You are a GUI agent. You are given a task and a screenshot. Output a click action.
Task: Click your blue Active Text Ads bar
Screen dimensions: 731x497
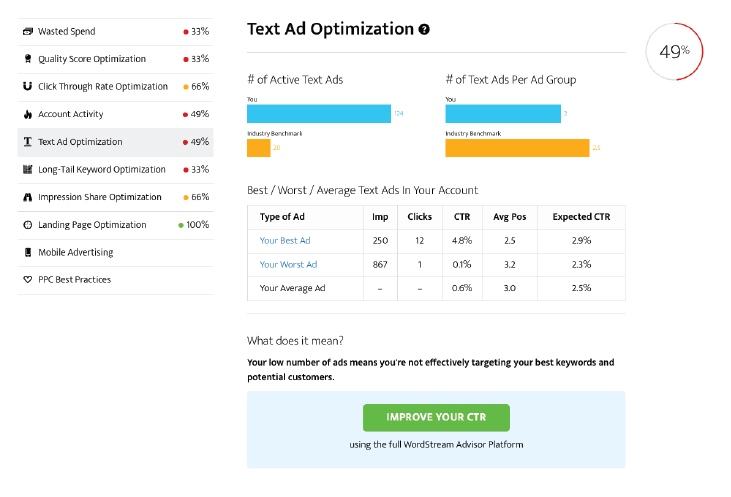[319, 114]
